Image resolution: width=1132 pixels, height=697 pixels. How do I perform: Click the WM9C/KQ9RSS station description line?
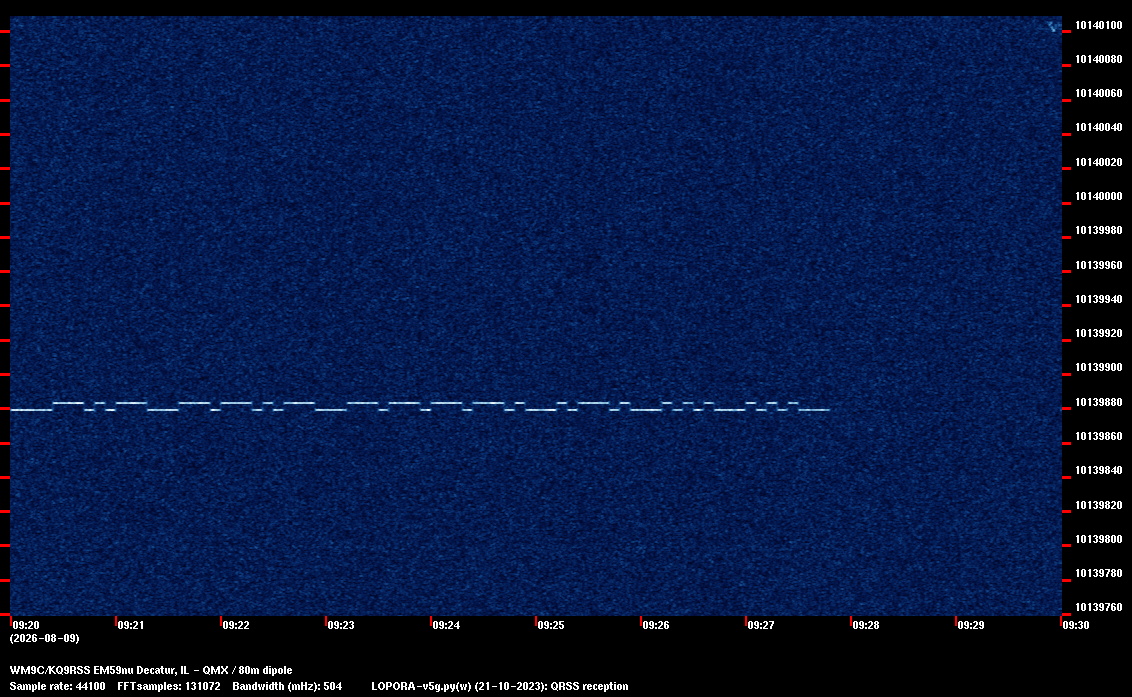click(x=151, y=670)
